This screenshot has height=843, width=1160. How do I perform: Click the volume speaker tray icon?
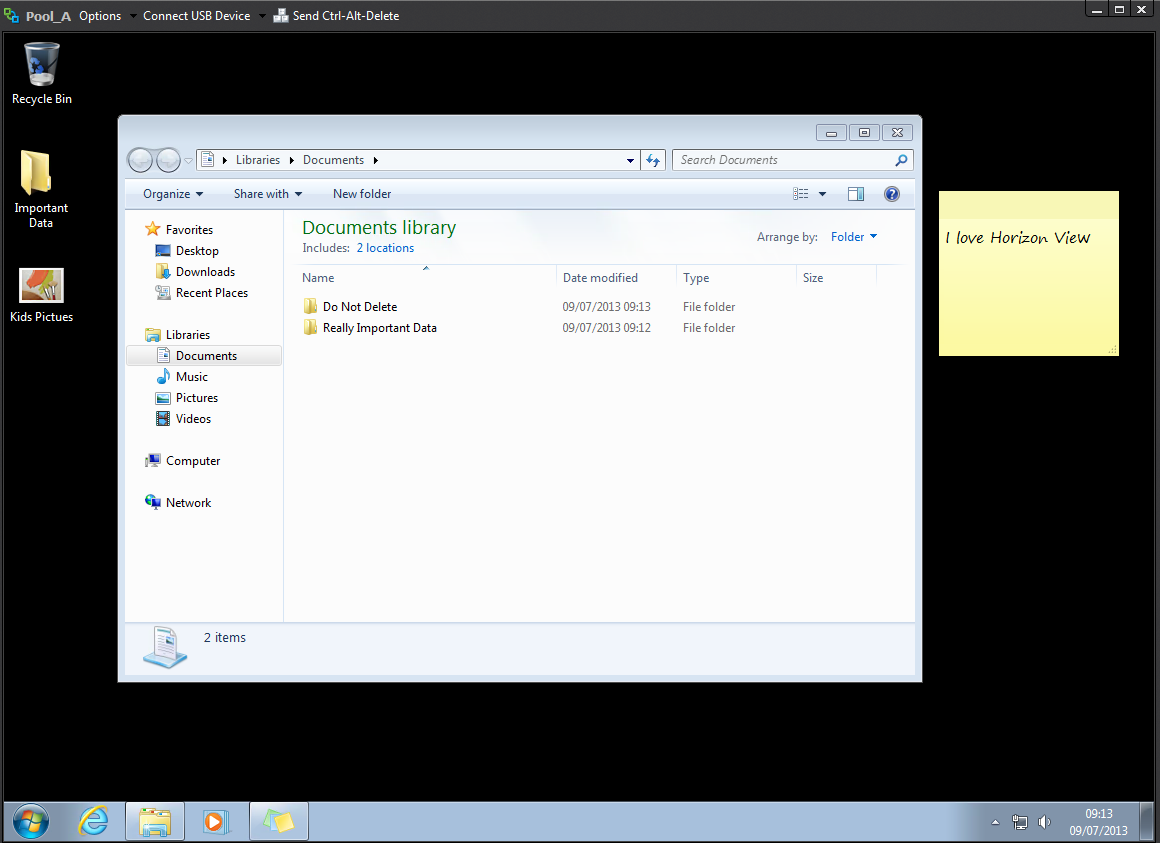point(1045,822)
